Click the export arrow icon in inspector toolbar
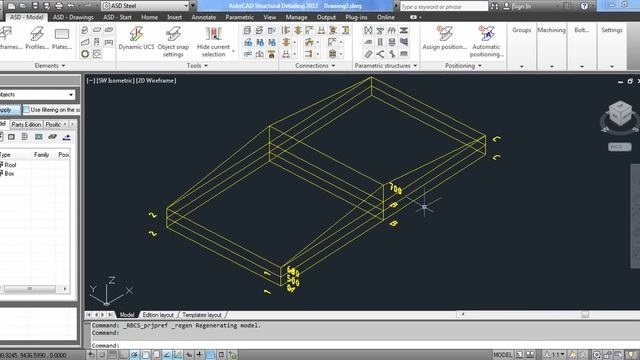640x360 pixels. (66, 137)
